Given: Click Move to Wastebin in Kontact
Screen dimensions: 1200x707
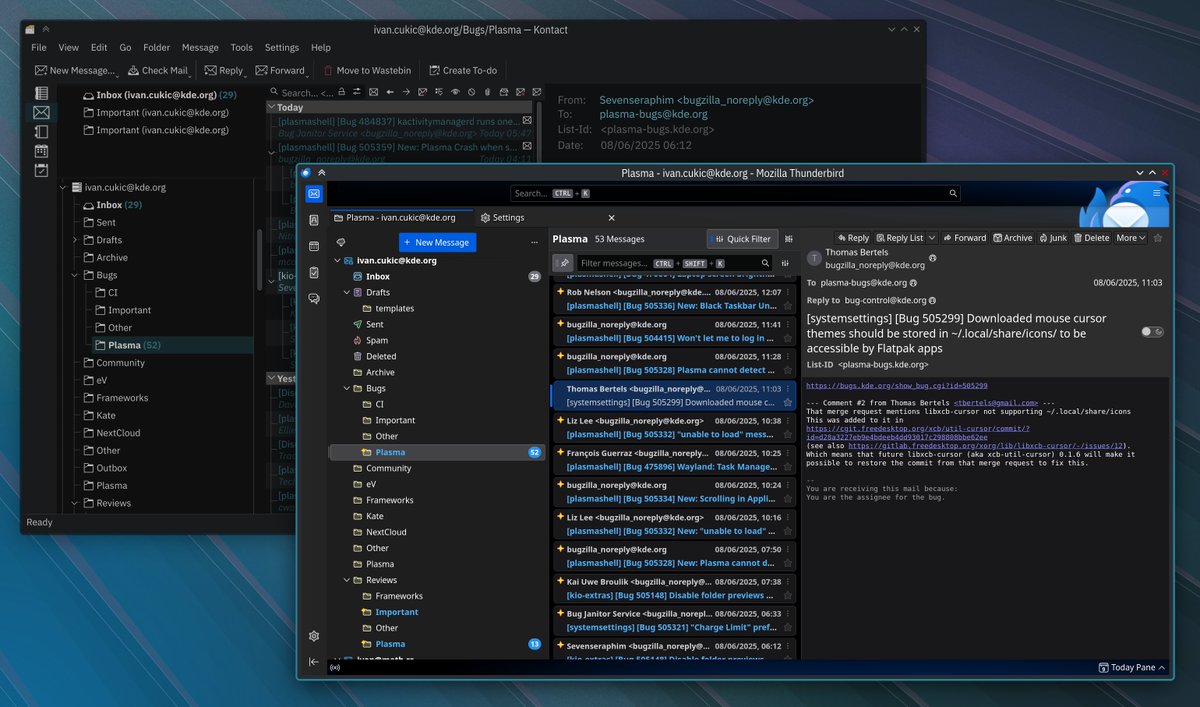Looking at the screenshot, I should 367,70.
